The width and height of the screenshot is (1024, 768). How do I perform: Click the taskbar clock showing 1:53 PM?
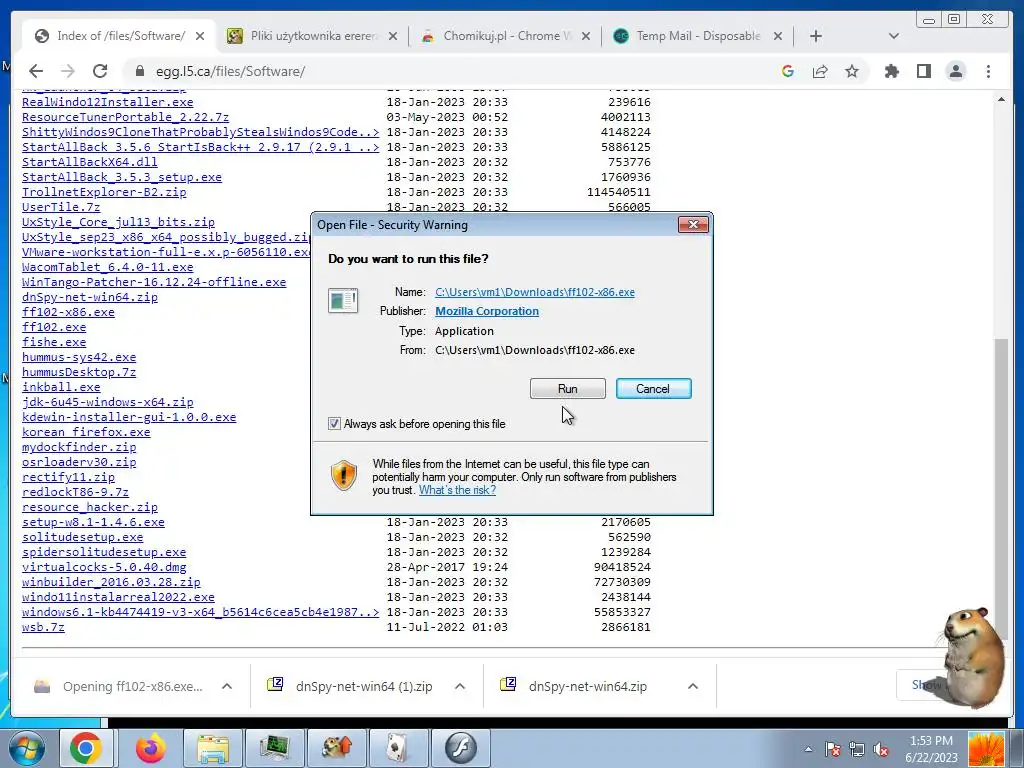tap(931, 741)
